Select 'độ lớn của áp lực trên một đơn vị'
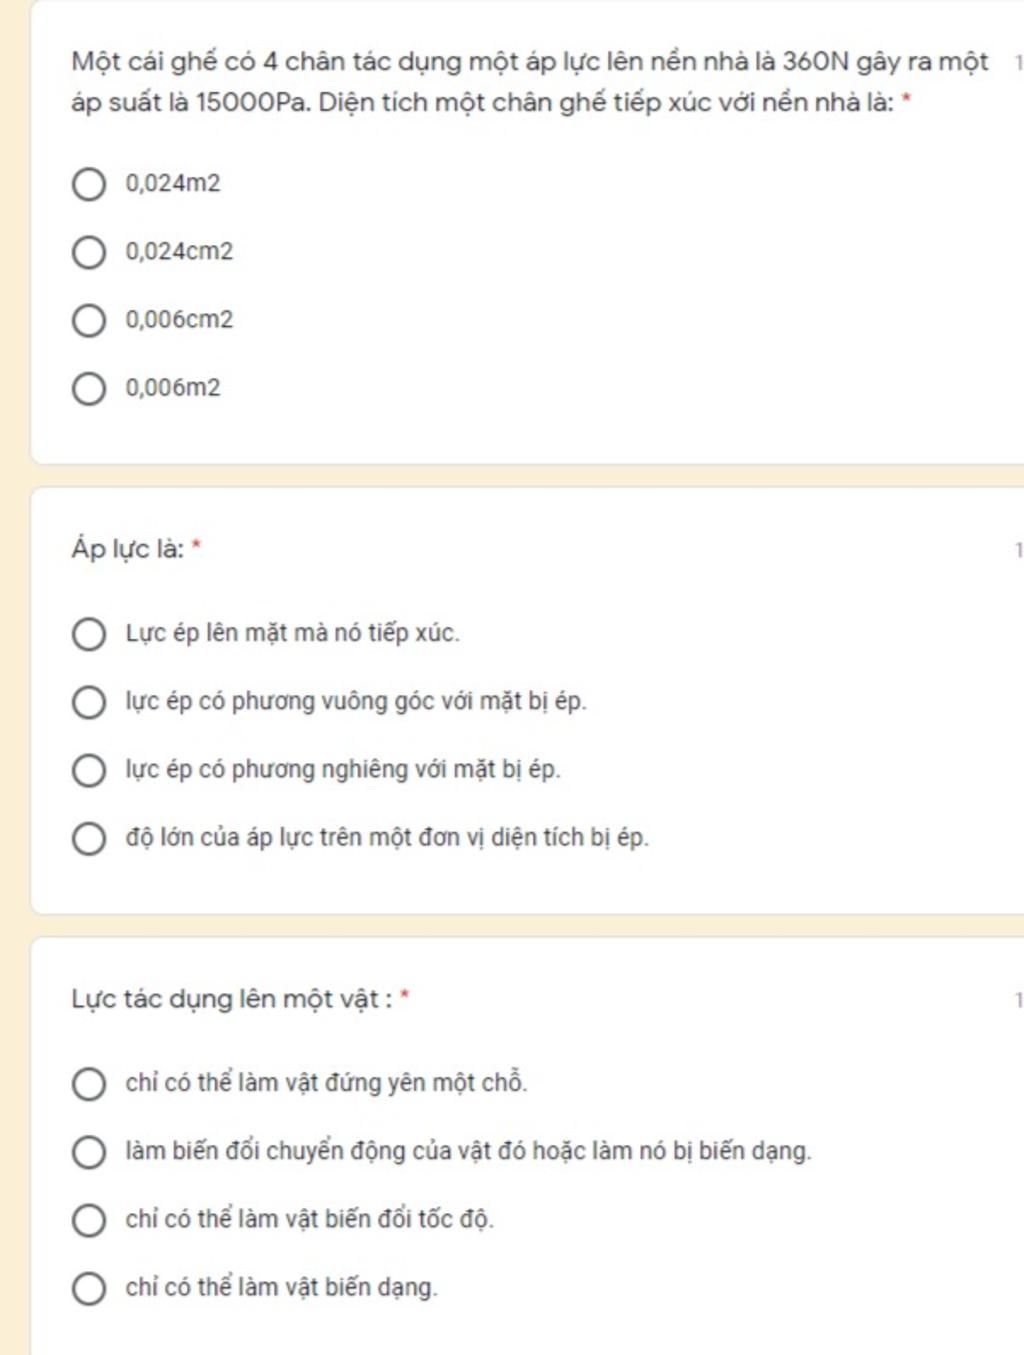1024x1355 pixels. point(88,838)
